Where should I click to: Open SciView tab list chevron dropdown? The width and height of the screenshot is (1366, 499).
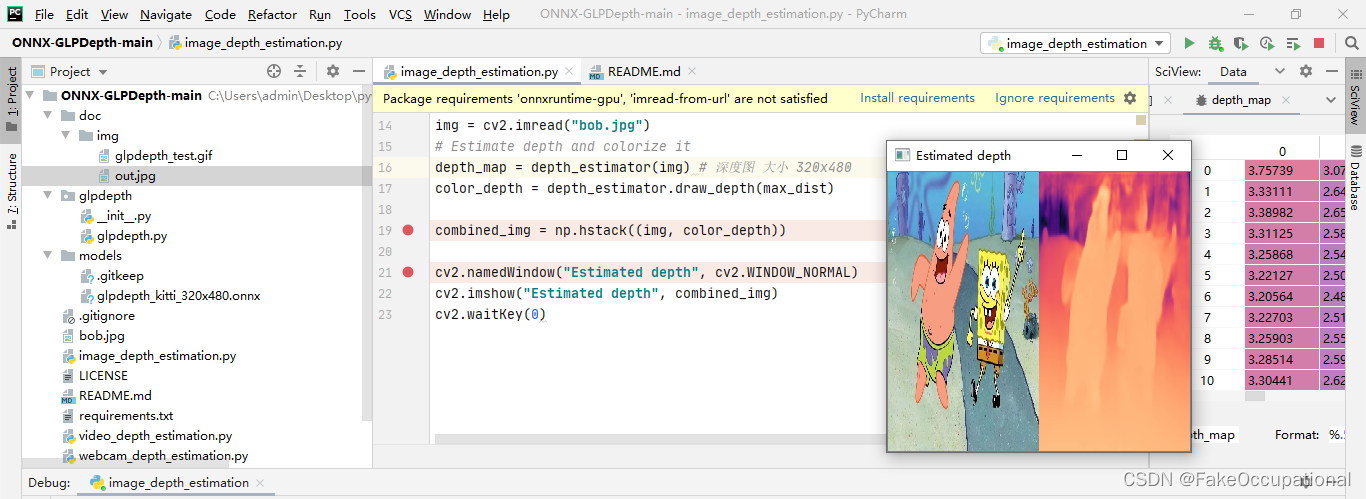(x=1279, y=71)
